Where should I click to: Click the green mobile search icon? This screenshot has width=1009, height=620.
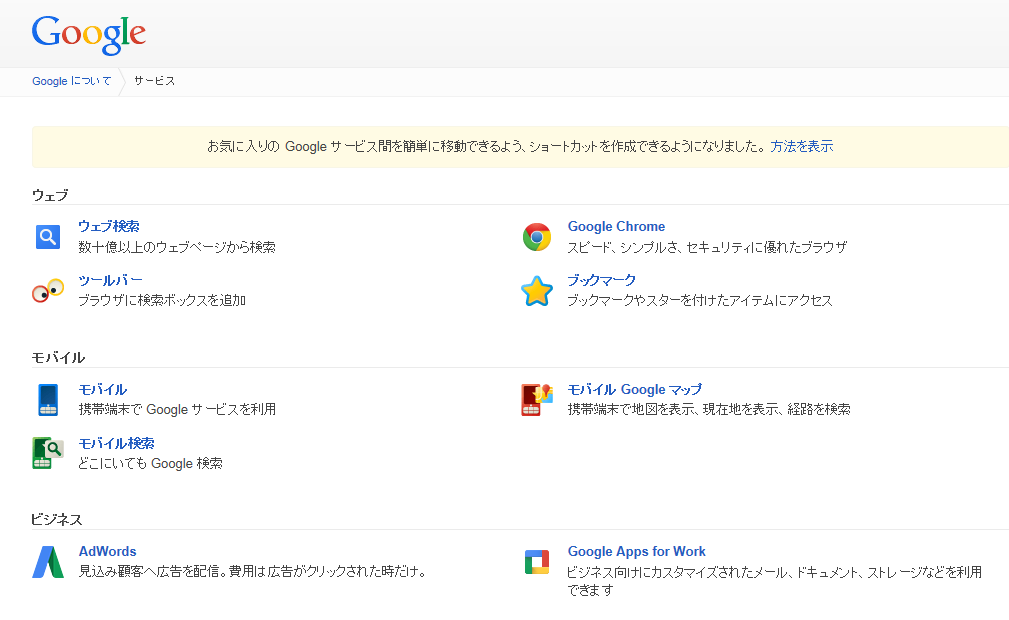pos(47,453)
